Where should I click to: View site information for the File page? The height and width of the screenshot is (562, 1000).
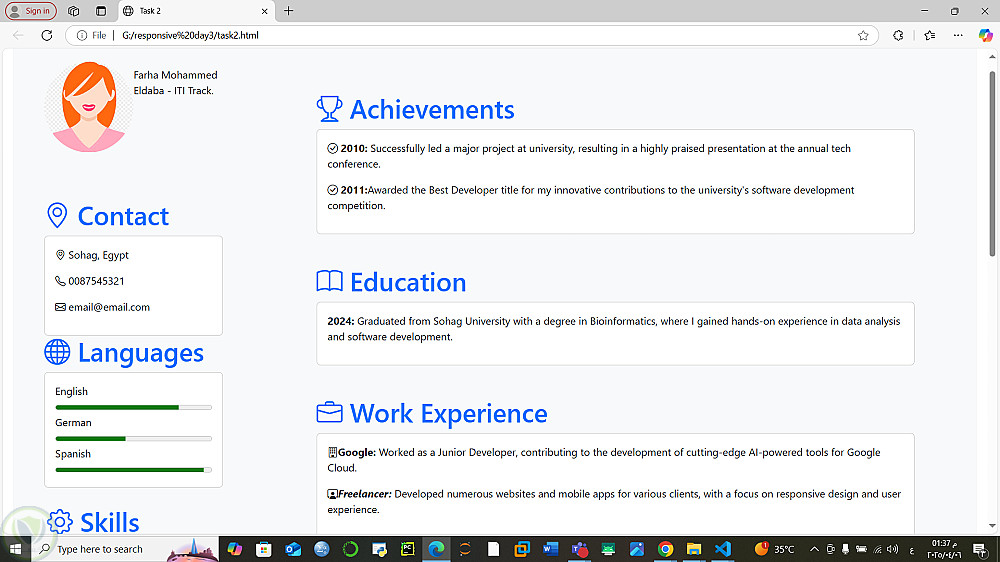pos(91,35)
